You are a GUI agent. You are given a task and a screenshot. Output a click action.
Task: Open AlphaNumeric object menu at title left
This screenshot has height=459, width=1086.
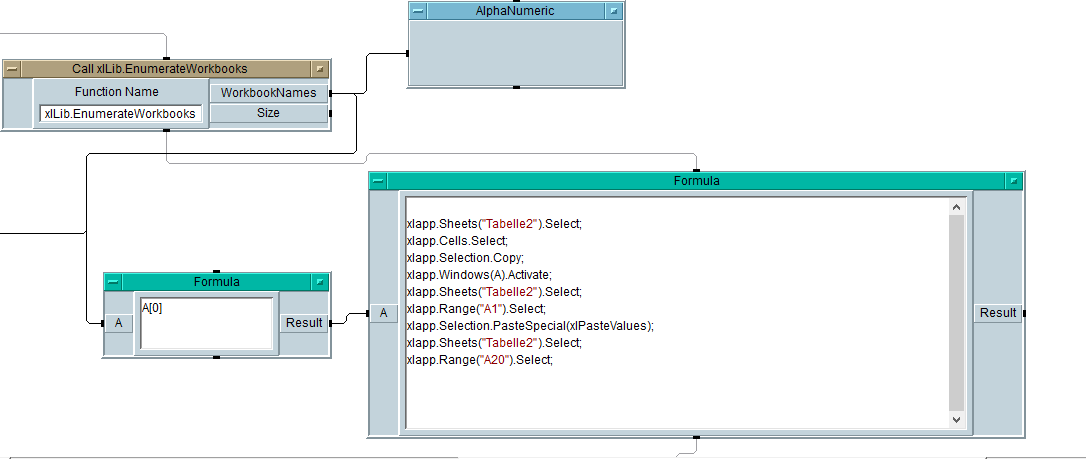(418, 11)
